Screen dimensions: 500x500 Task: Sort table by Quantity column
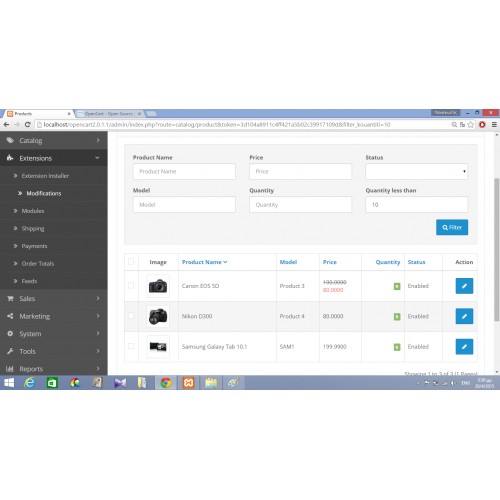pyautogui.click(x=388, y=262)
